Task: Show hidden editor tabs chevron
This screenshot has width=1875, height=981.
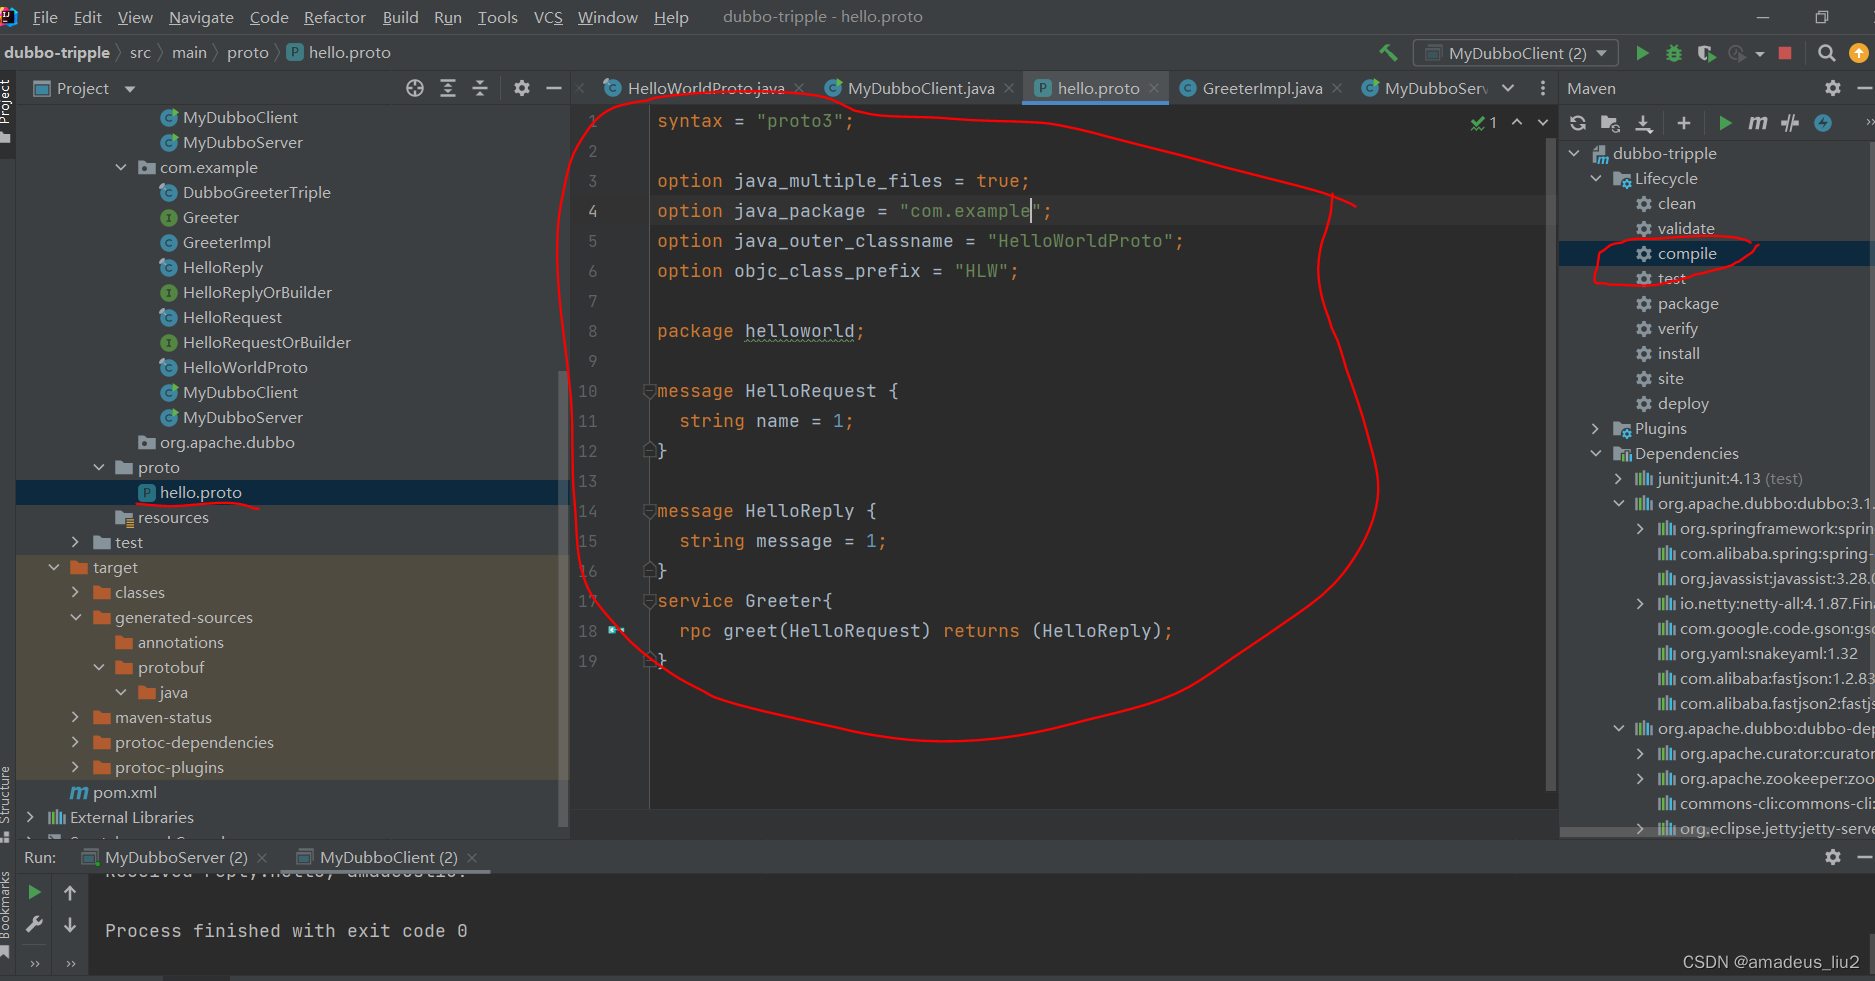Action: pos(1508,88)
